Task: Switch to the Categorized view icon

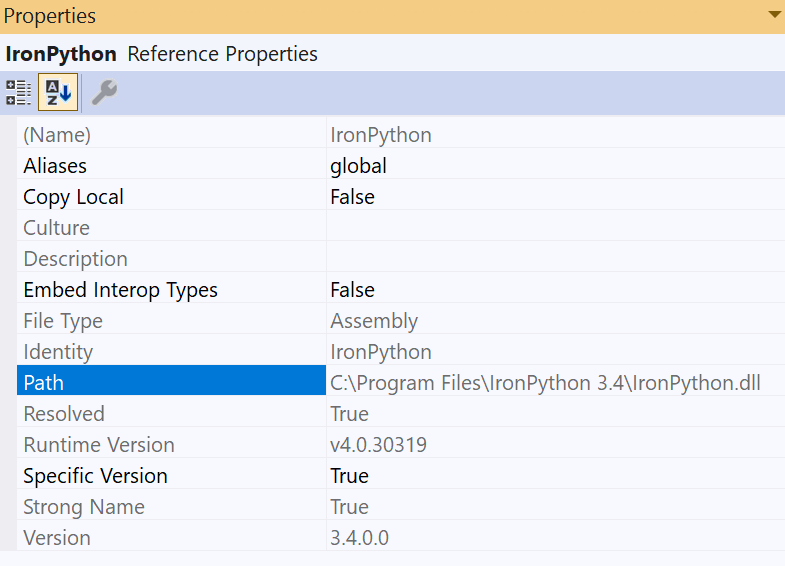Action: (19, 92)
